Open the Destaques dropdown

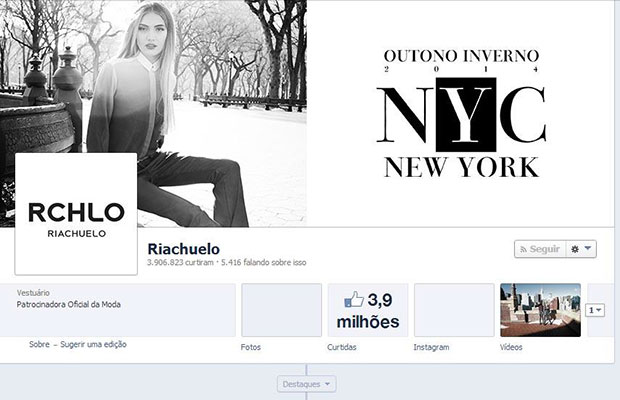point(306,384)
